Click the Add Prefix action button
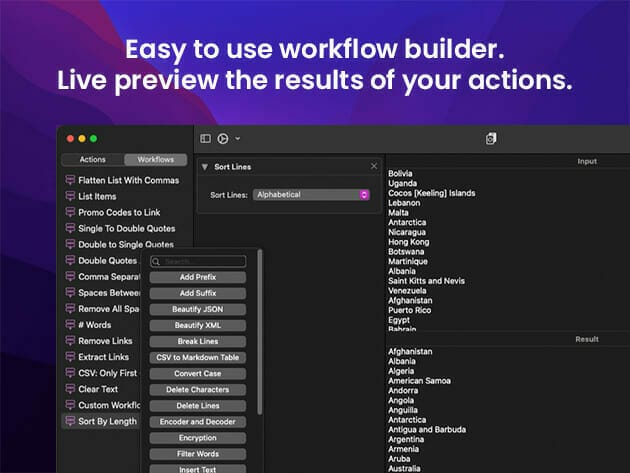 (x=198, y=277)
